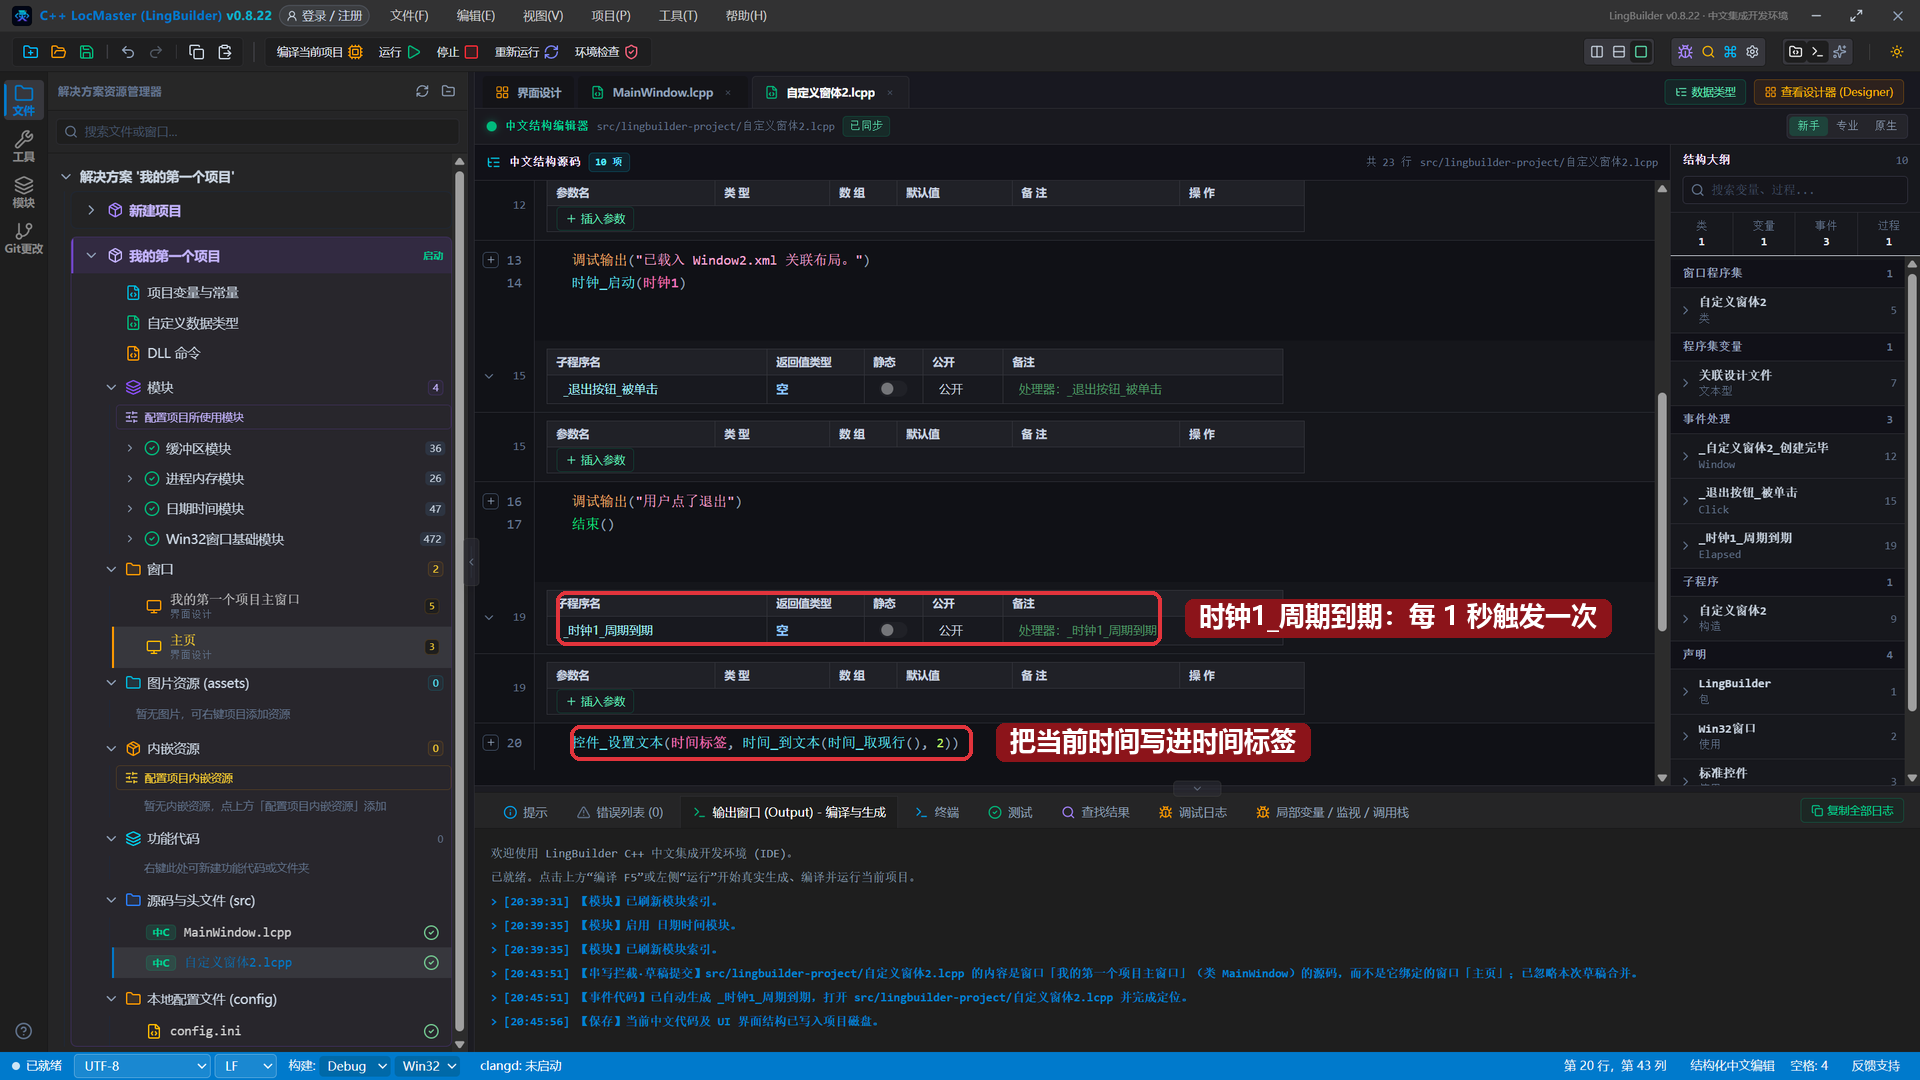Click the purple debug bug icon
1920x1080 pixels.
click(x=1686, y=52)
